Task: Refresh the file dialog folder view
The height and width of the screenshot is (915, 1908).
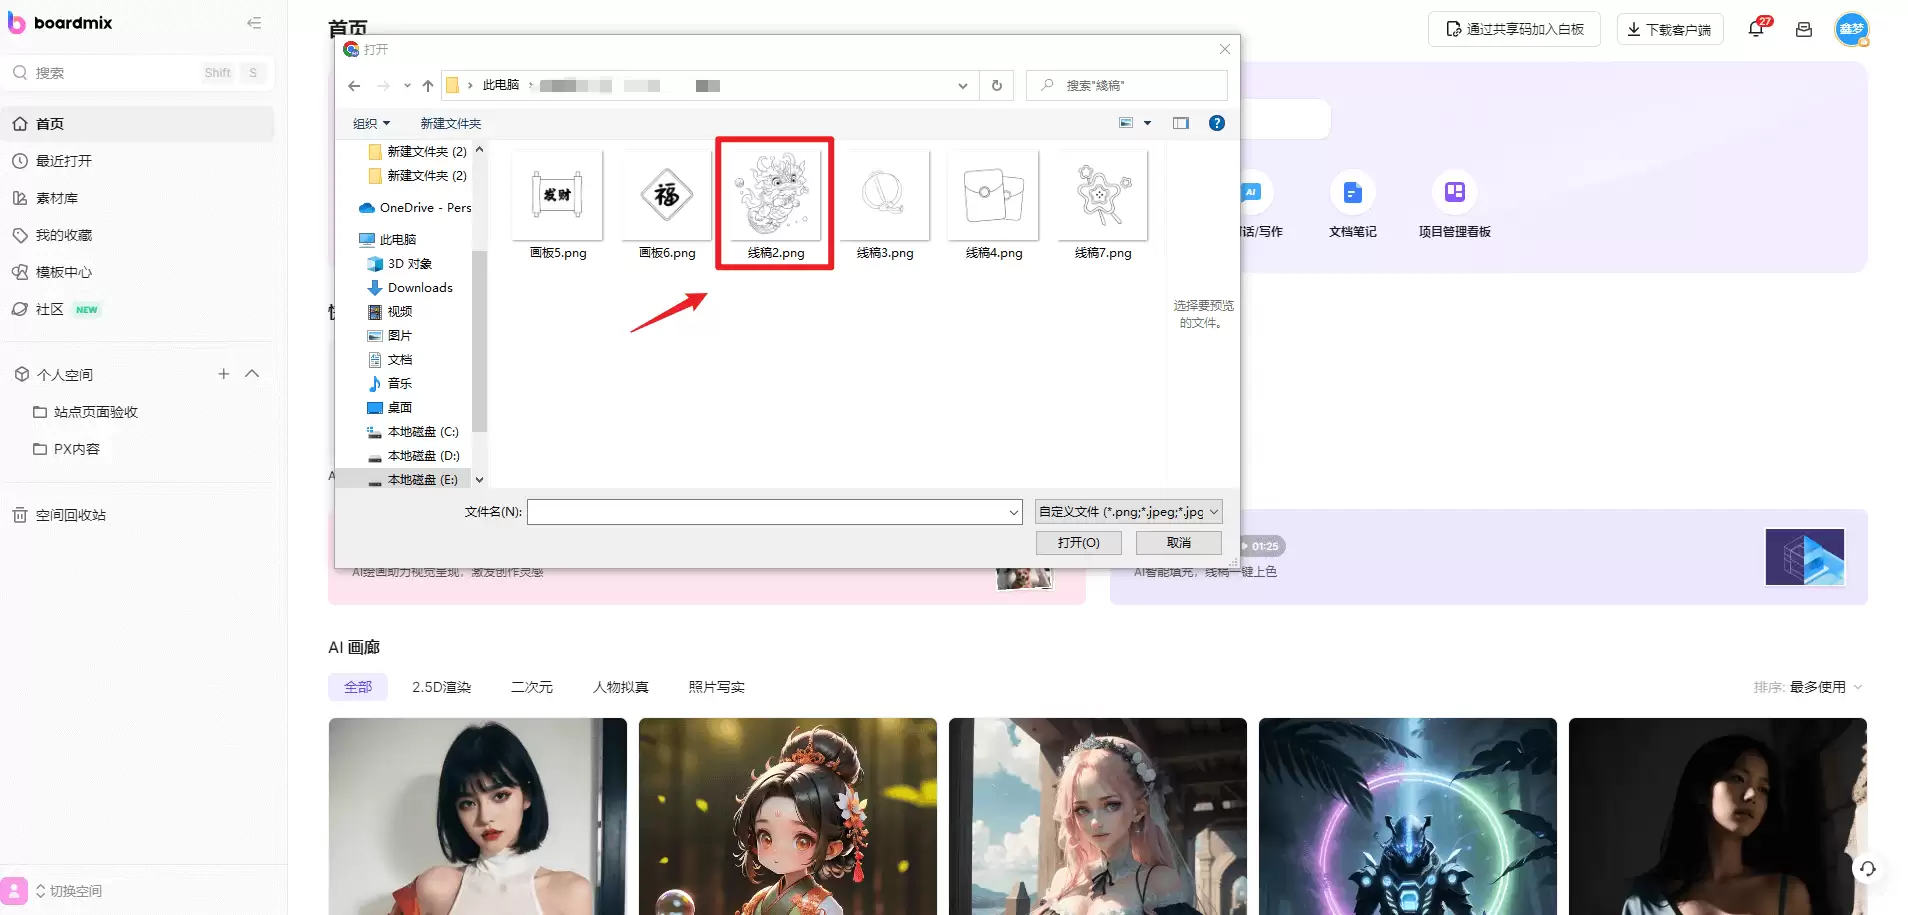Action: pyautogui.click(x=997, y=86)
